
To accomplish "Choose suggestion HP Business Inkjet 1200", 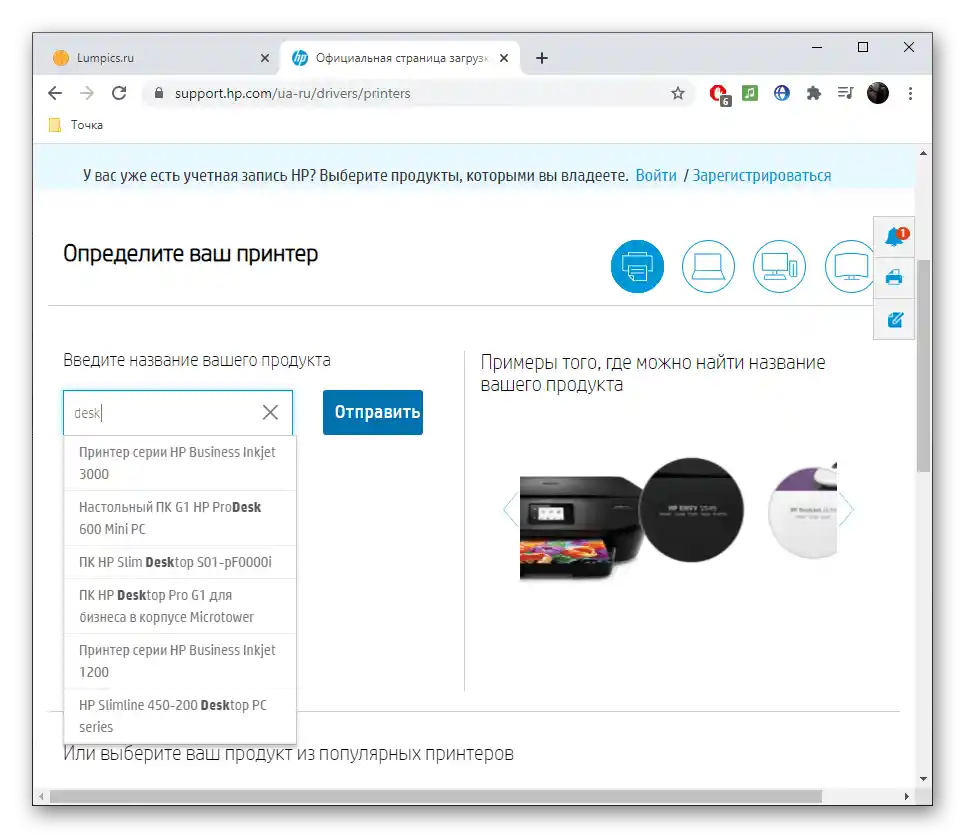I will coord(180,661).
